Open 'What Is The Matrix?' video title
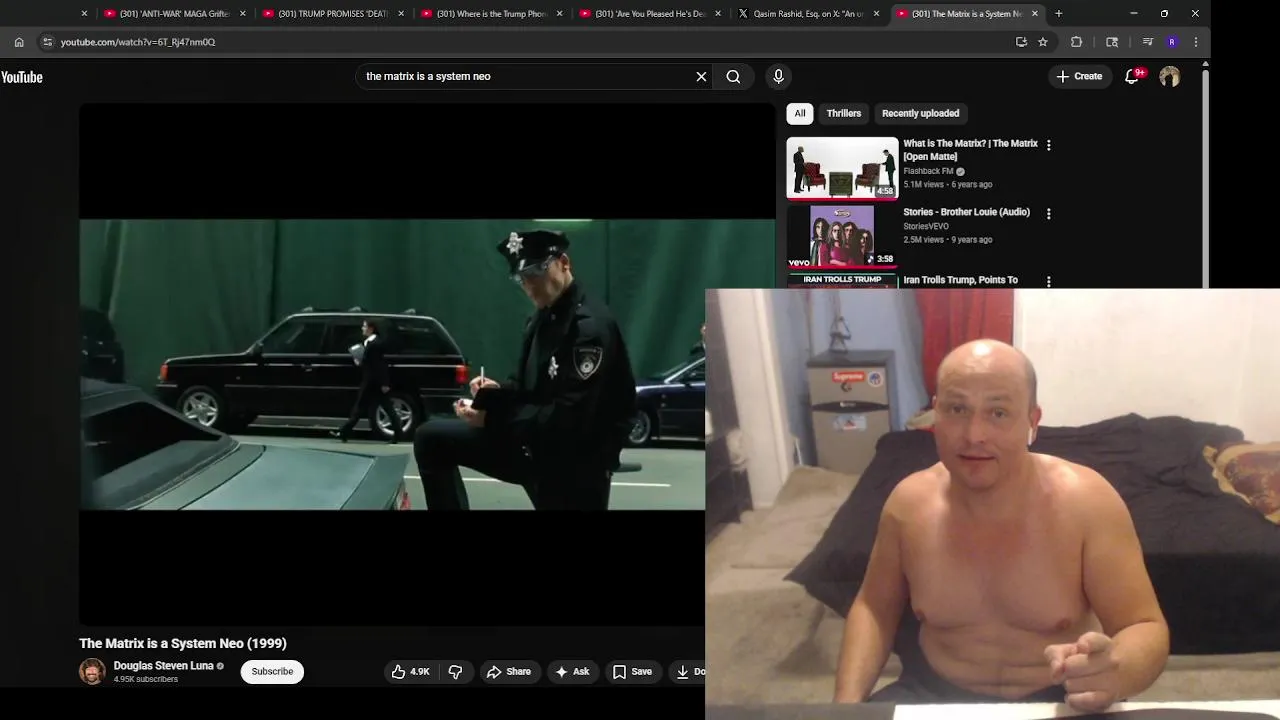The width and height of the screenshot is (1280, 720). (x=970, y=150)
